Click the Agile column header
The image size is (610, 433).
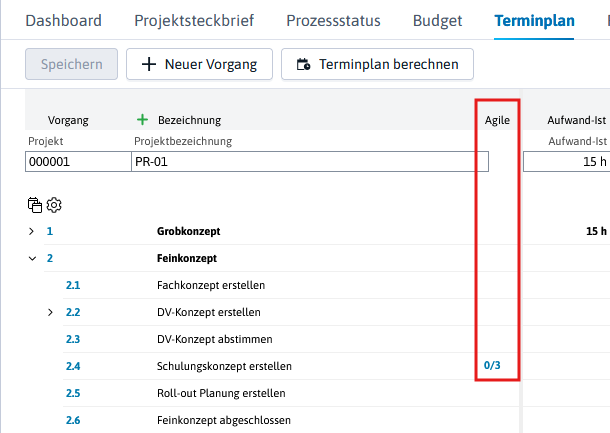pyautogui.click(x=497, y=120)
